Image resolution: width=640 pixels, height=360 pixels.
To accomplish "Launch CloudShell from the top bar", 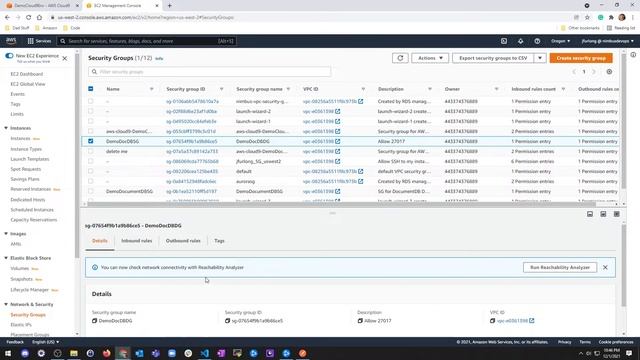I will [504, 41].
